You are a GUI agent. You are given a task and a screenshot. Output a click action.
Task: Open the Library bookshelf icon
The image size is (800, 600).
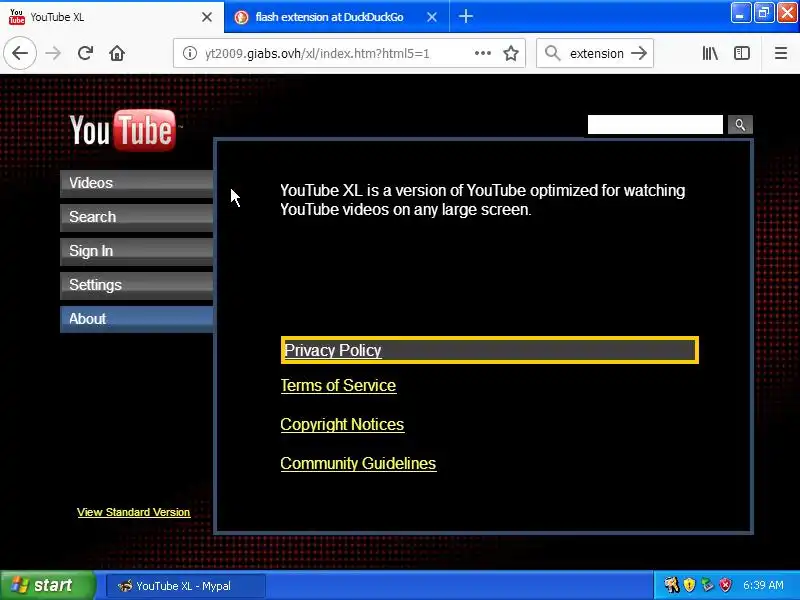click(x=710, y=53)
